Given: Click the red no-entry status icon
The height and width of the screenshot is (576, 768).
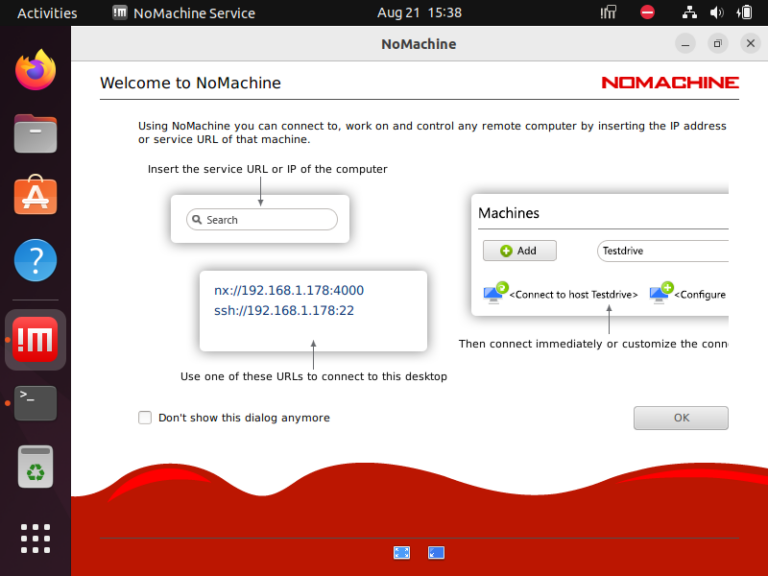Looking at the screenshot, I should point(647,12).
